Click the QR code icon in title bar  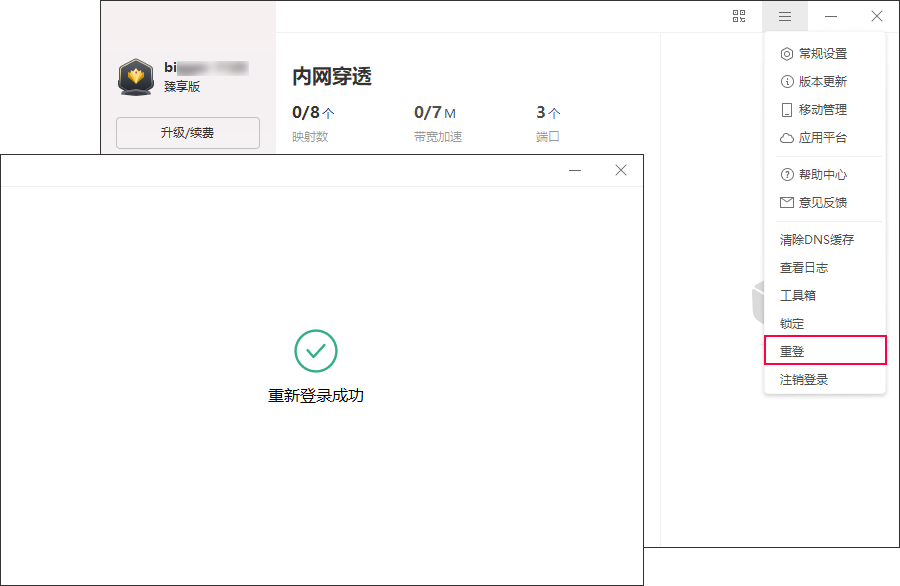click(739, 16)
